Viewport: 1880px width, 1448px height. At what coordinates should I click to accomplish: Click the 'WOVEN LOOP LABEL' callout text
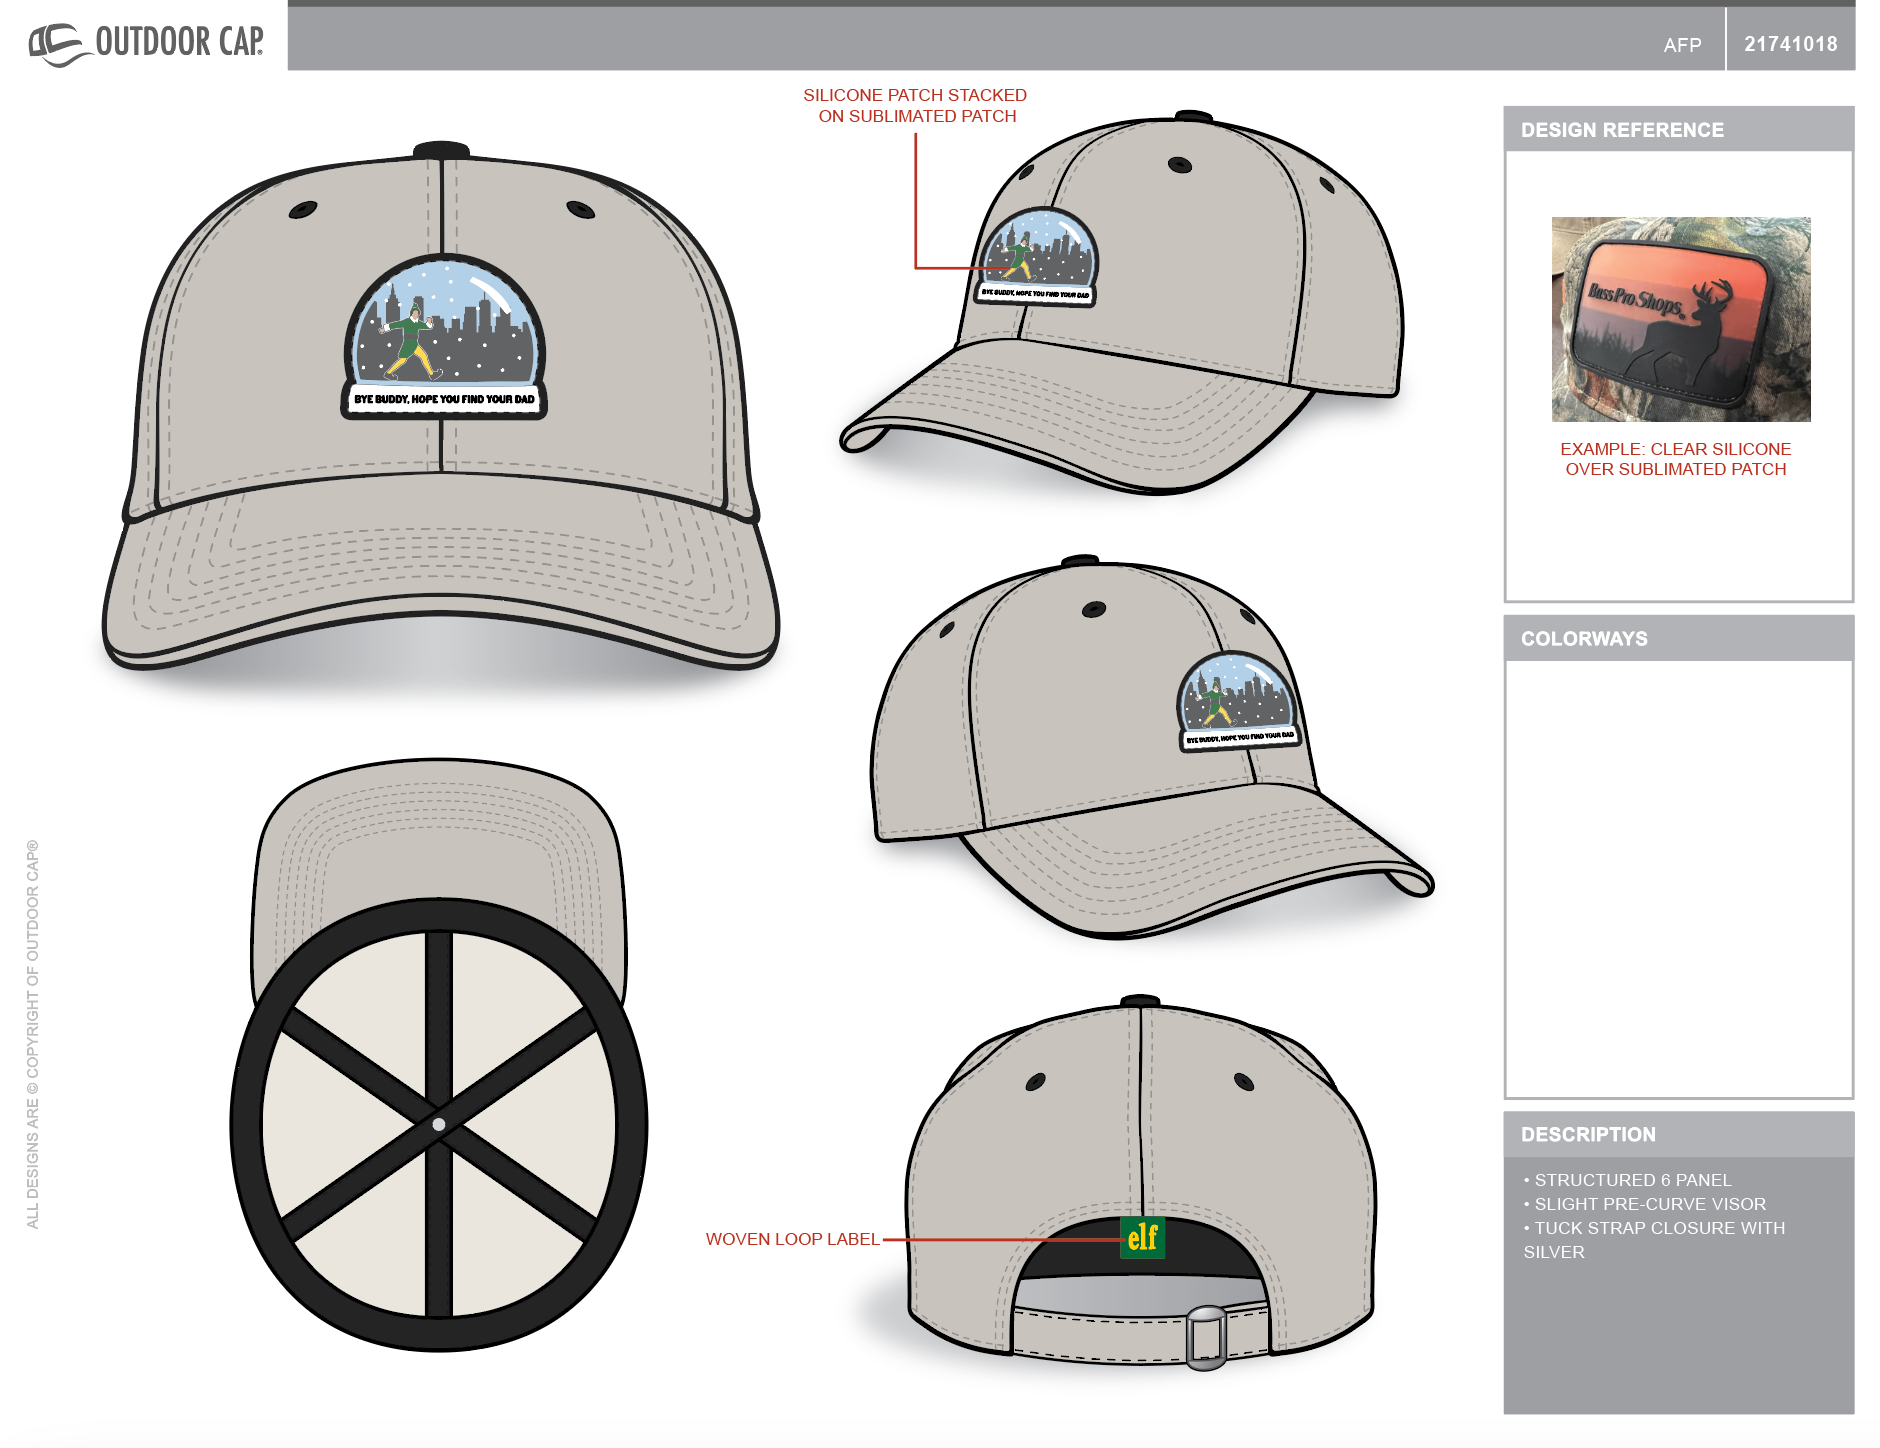(x=792, y=1239)
